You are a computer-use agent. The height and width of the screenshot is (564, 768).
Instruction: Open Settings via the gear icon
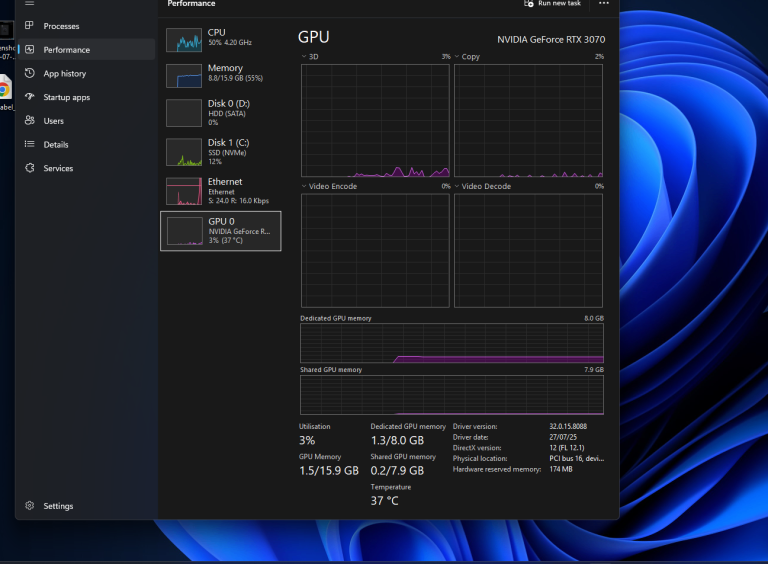click(30, 506)
